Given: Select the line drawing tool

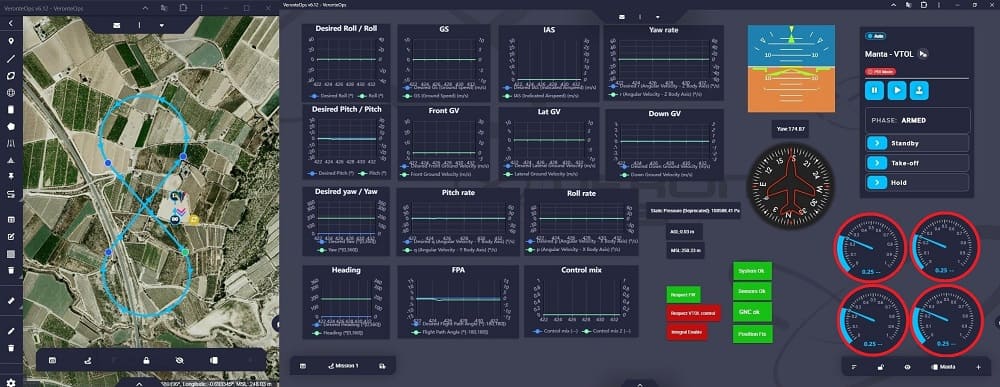Looking at the screenshot, I should [x=11, y=59].
